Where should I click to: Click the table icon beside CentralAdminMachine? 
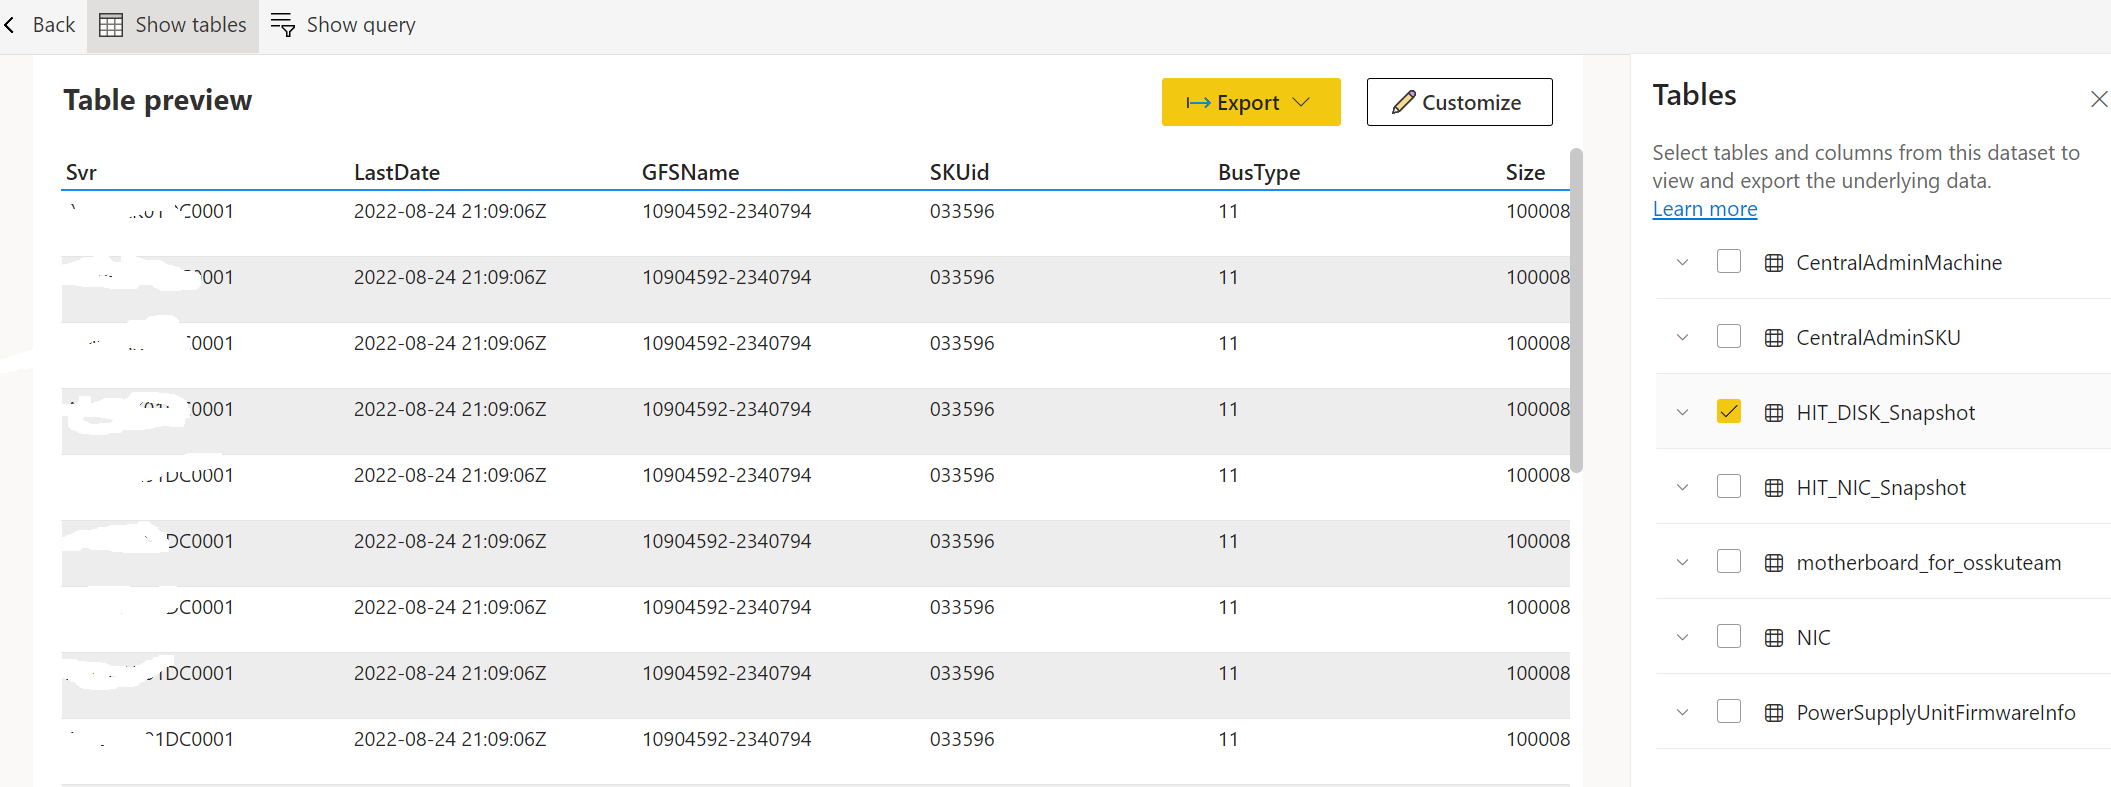click(x=1774, y=263)
